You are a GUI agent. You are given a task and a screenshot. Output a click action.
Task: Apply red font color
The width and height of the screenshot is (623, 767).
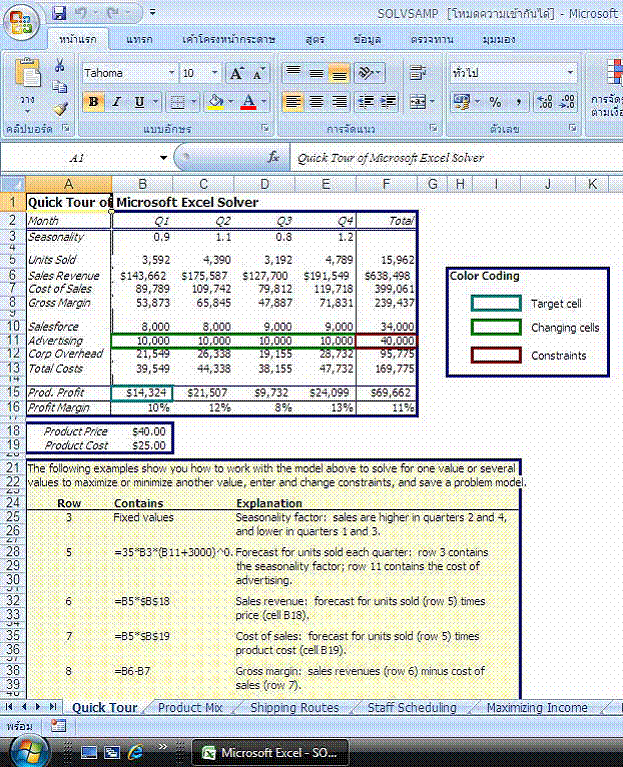[248, 102]
